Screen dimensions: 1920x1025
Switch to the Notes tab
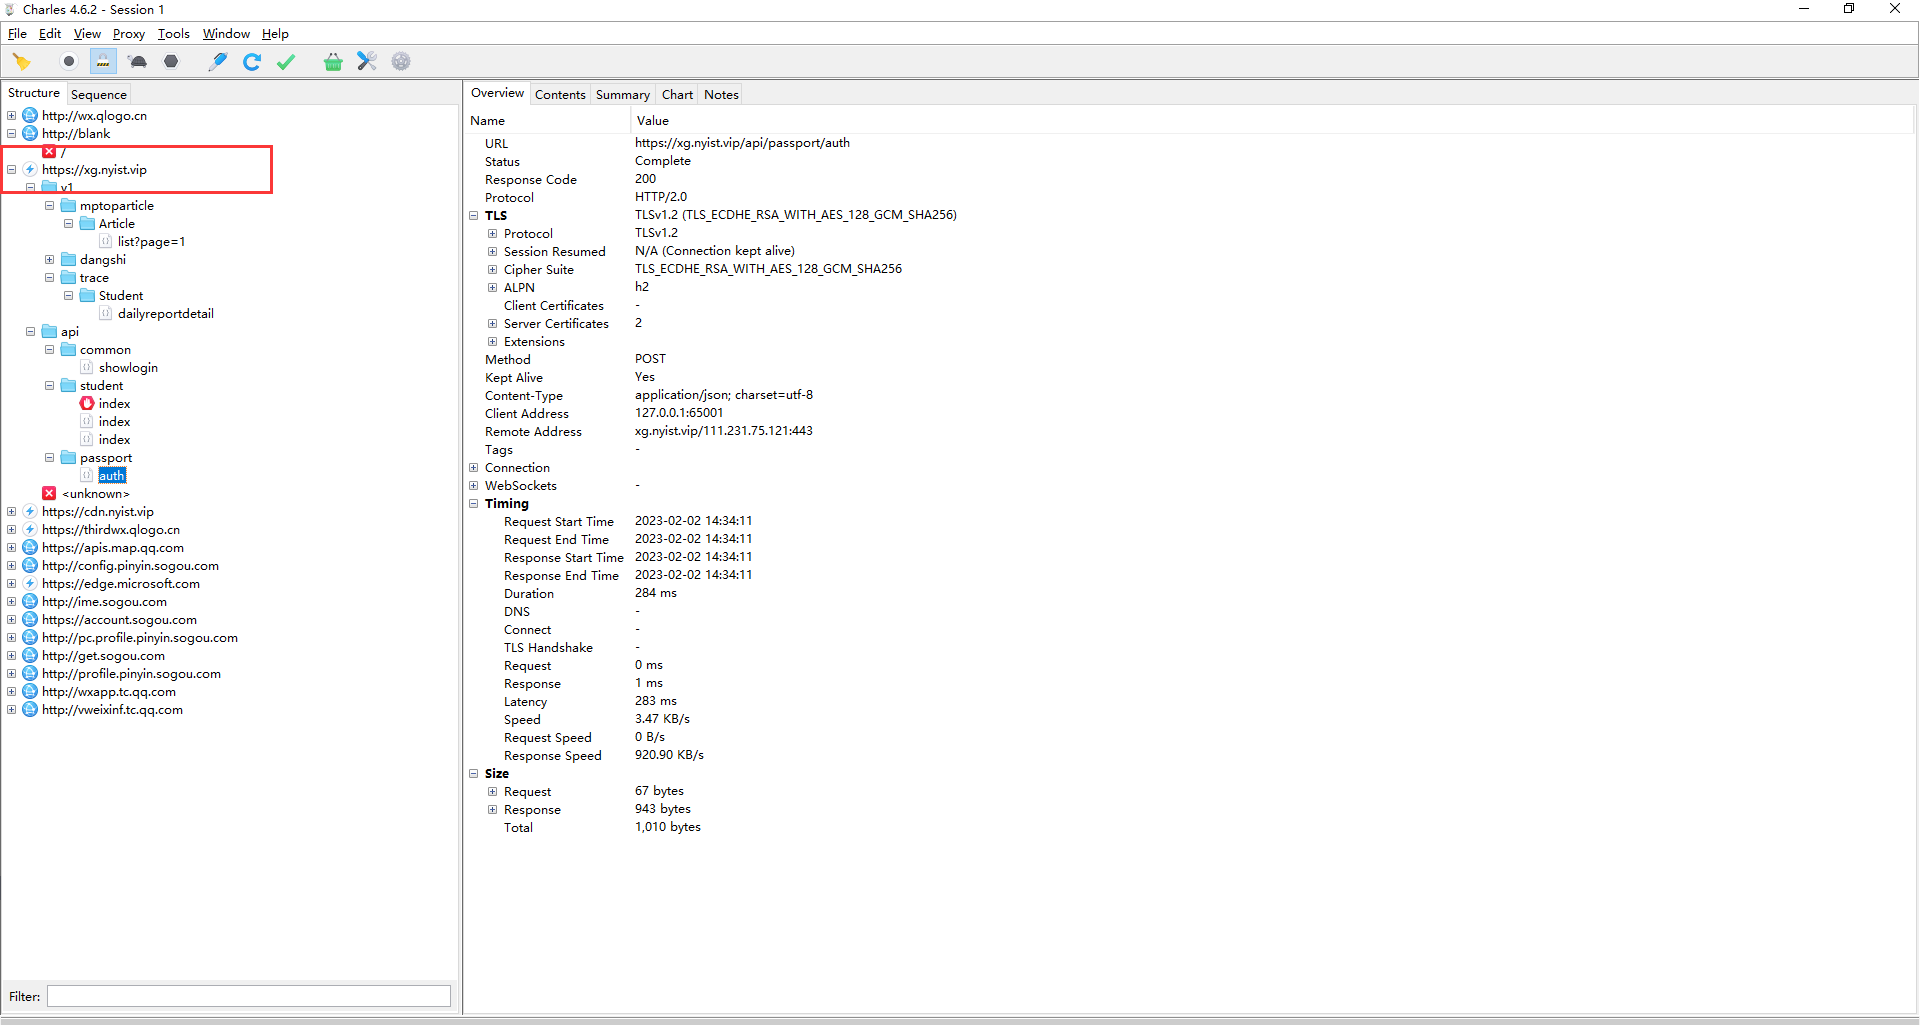tap(721, 95)
